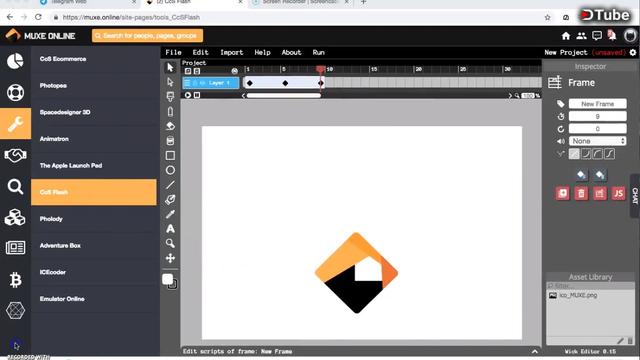Open the Import menu

click(231, 53)
